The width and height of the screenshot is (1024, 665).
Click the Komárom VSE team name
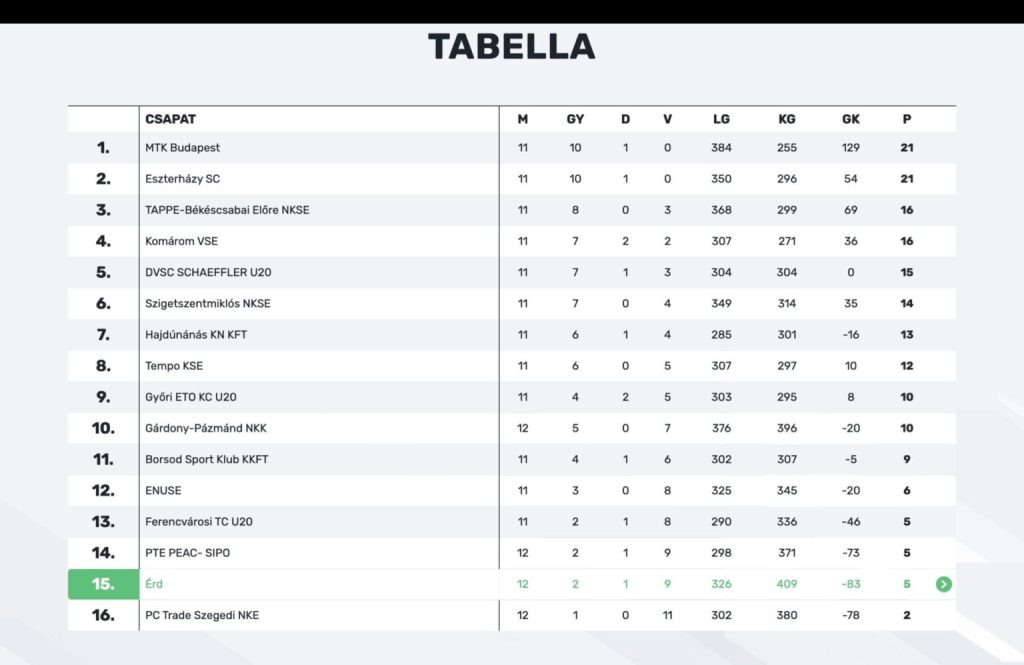point(181,241)
